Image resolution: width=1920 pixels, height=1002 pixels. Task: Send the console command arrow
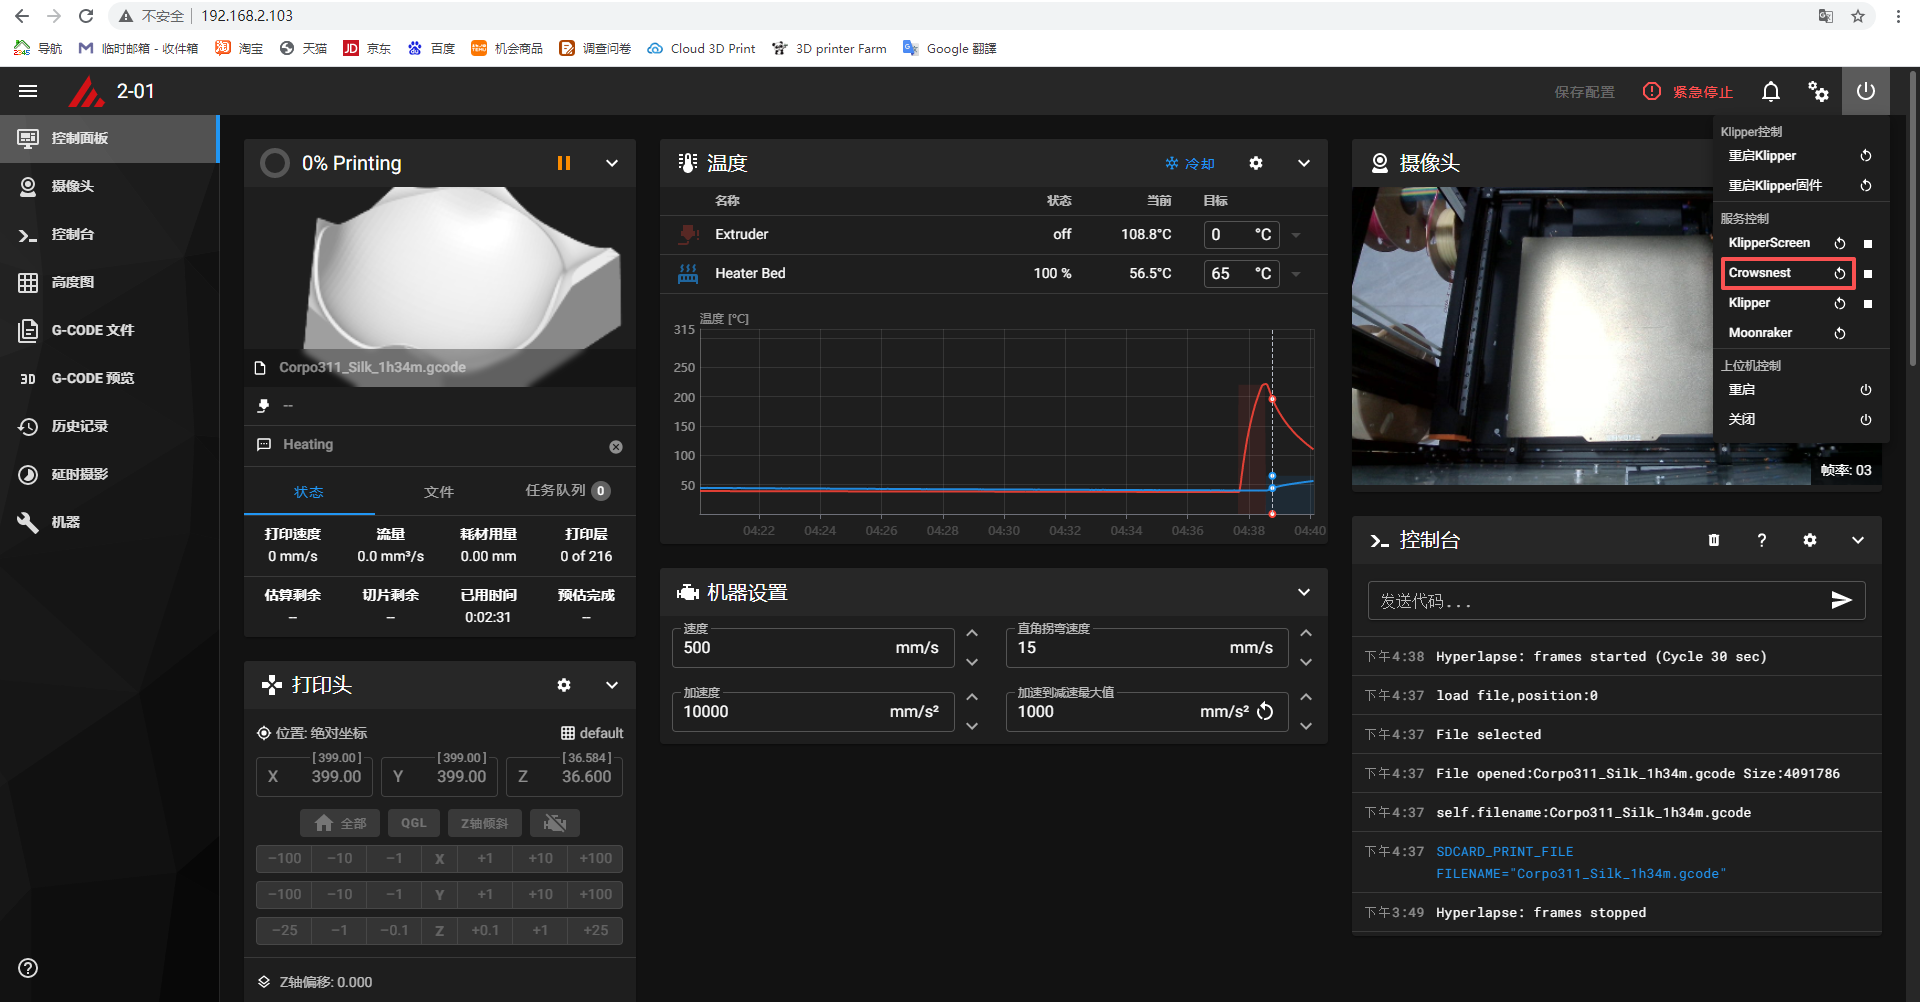tap(1841, 600)
